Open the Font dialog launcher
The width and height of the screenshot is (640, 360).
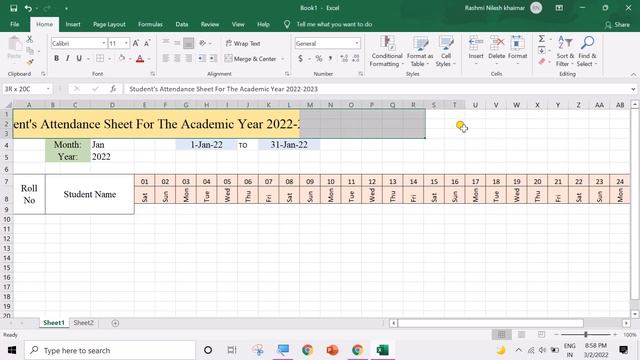(x=152, y=74)
